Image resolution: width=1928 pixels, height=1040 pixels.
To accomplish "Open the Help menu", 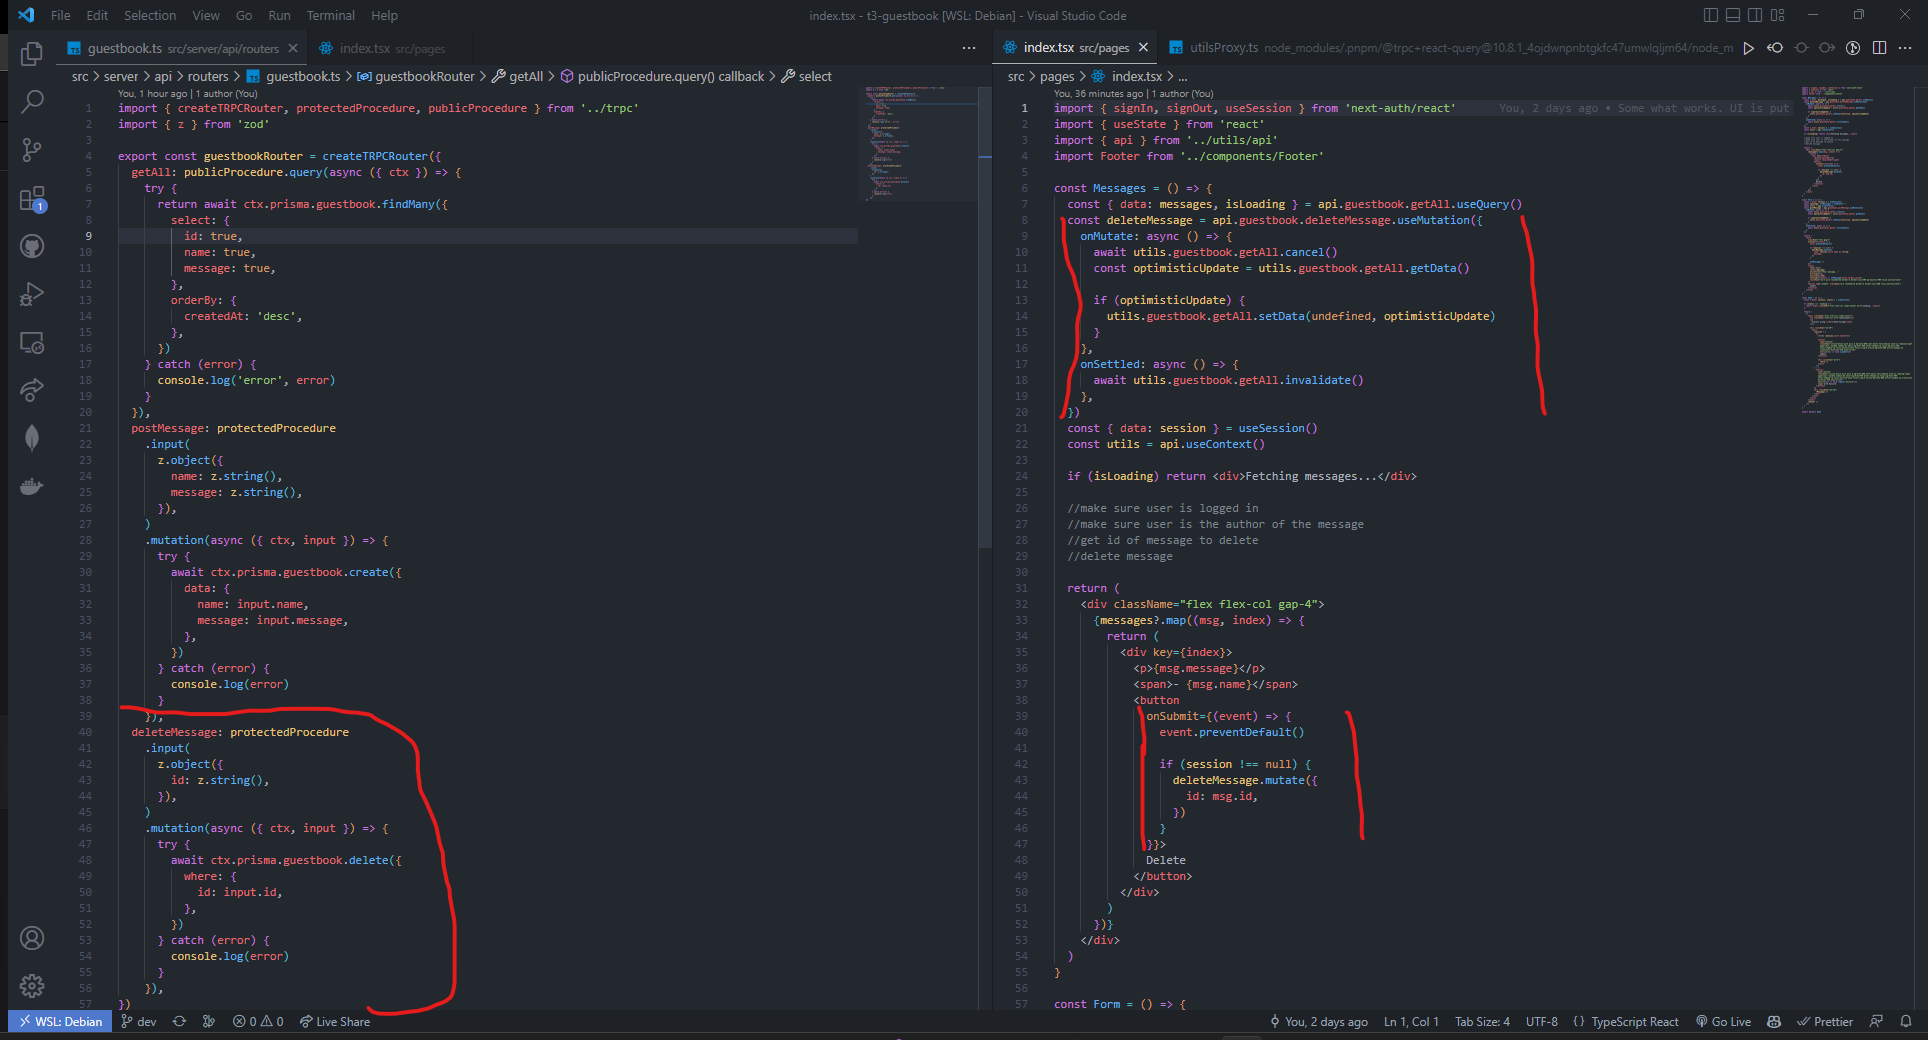I will (385, 15).
